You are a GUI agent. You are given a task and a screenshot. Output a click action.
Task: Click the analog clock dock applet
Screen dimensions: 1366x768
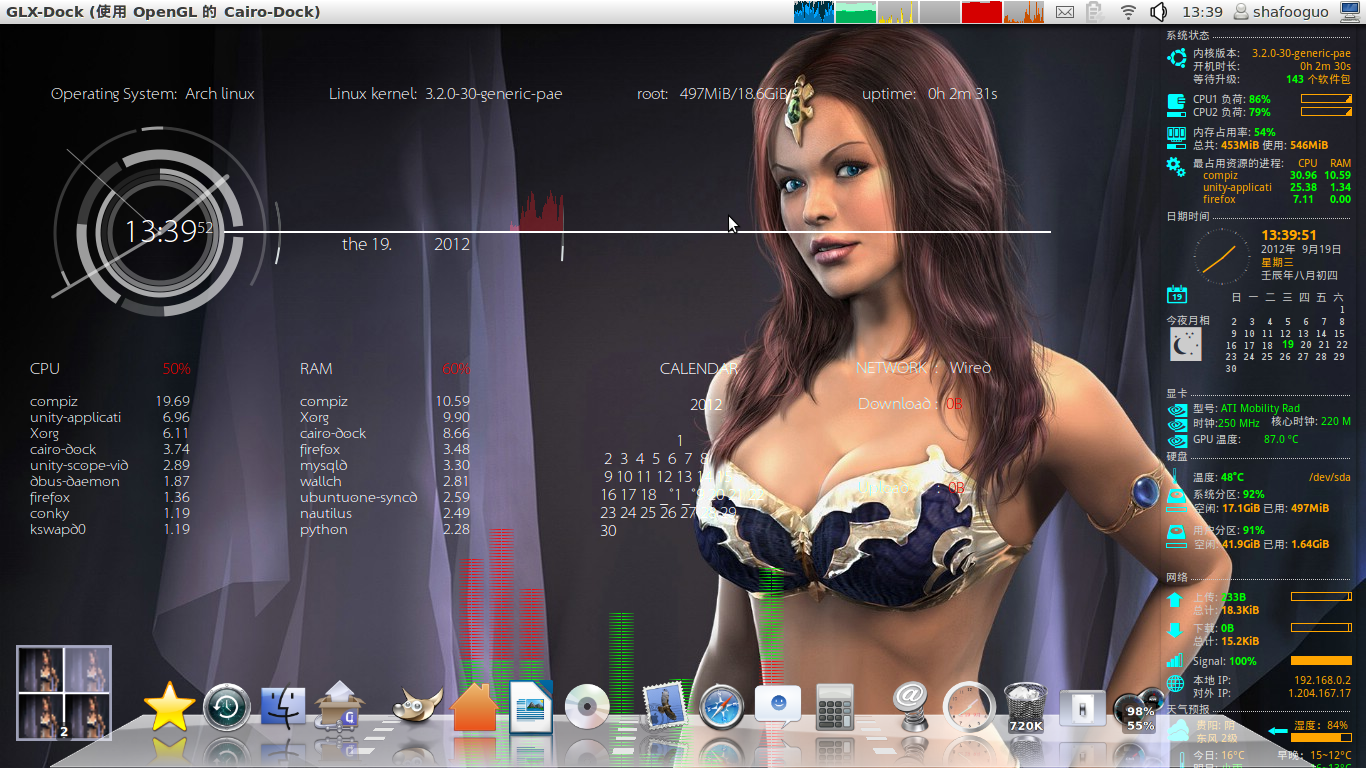[x=969, y=707]
